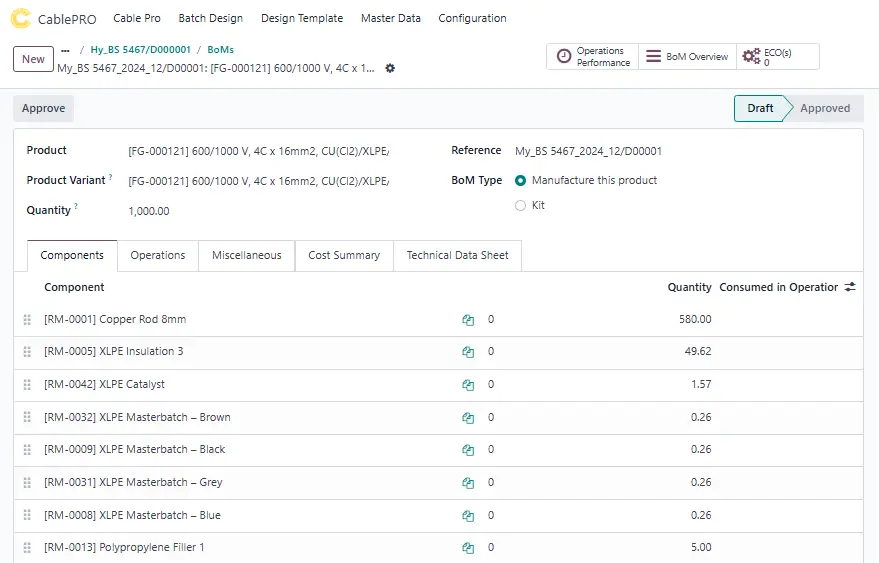879x563 pixels.
Task: Click the Reference field My_BS 5467_2024_12/D00001
Action: [x=589, y=151]
